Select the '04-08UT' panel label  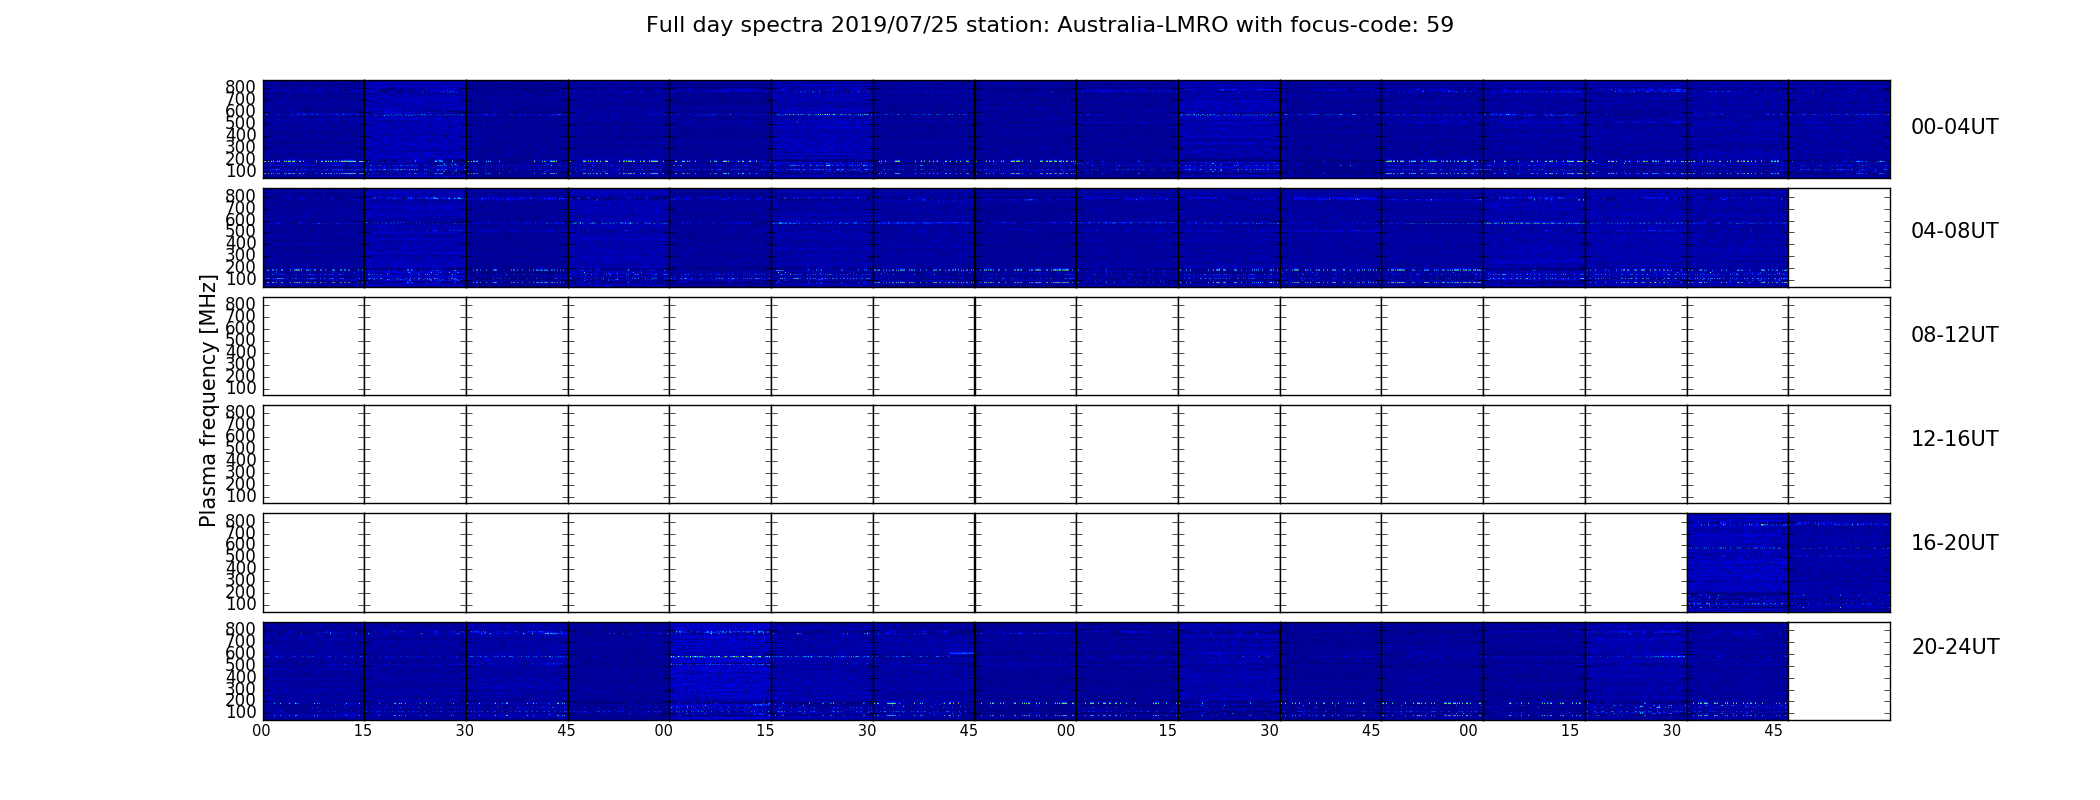pos(1954,231)
